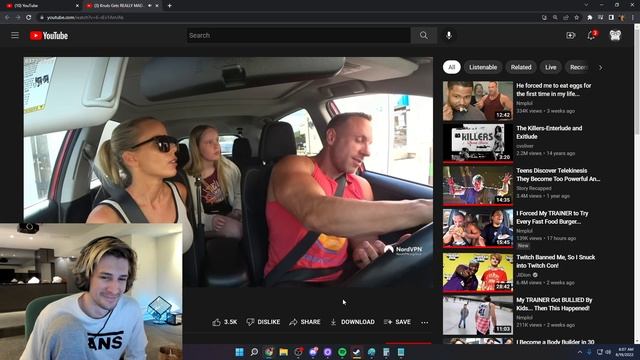
Task: Open The Killers Enterlude video thumbnail
Action: [x=478, y=143]
